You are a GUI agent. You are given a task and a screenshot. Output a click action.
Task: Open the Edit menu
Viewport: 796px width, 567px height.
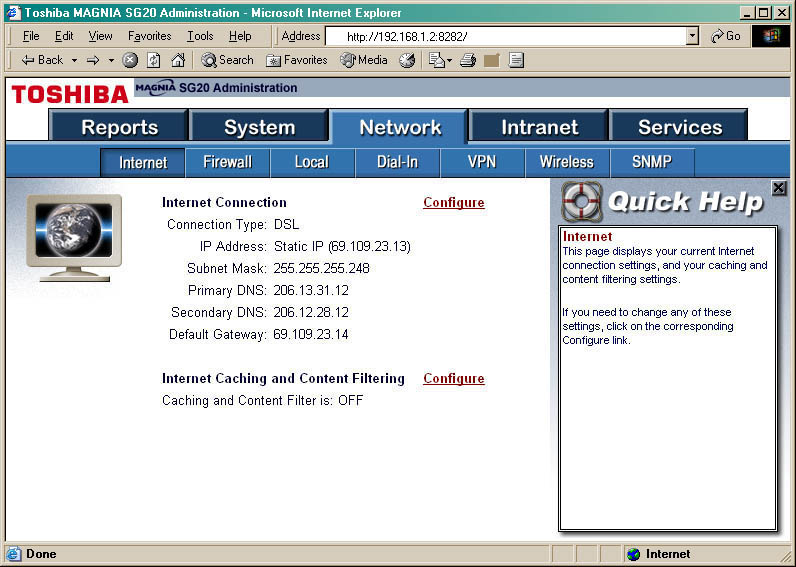tap(64, 36)
